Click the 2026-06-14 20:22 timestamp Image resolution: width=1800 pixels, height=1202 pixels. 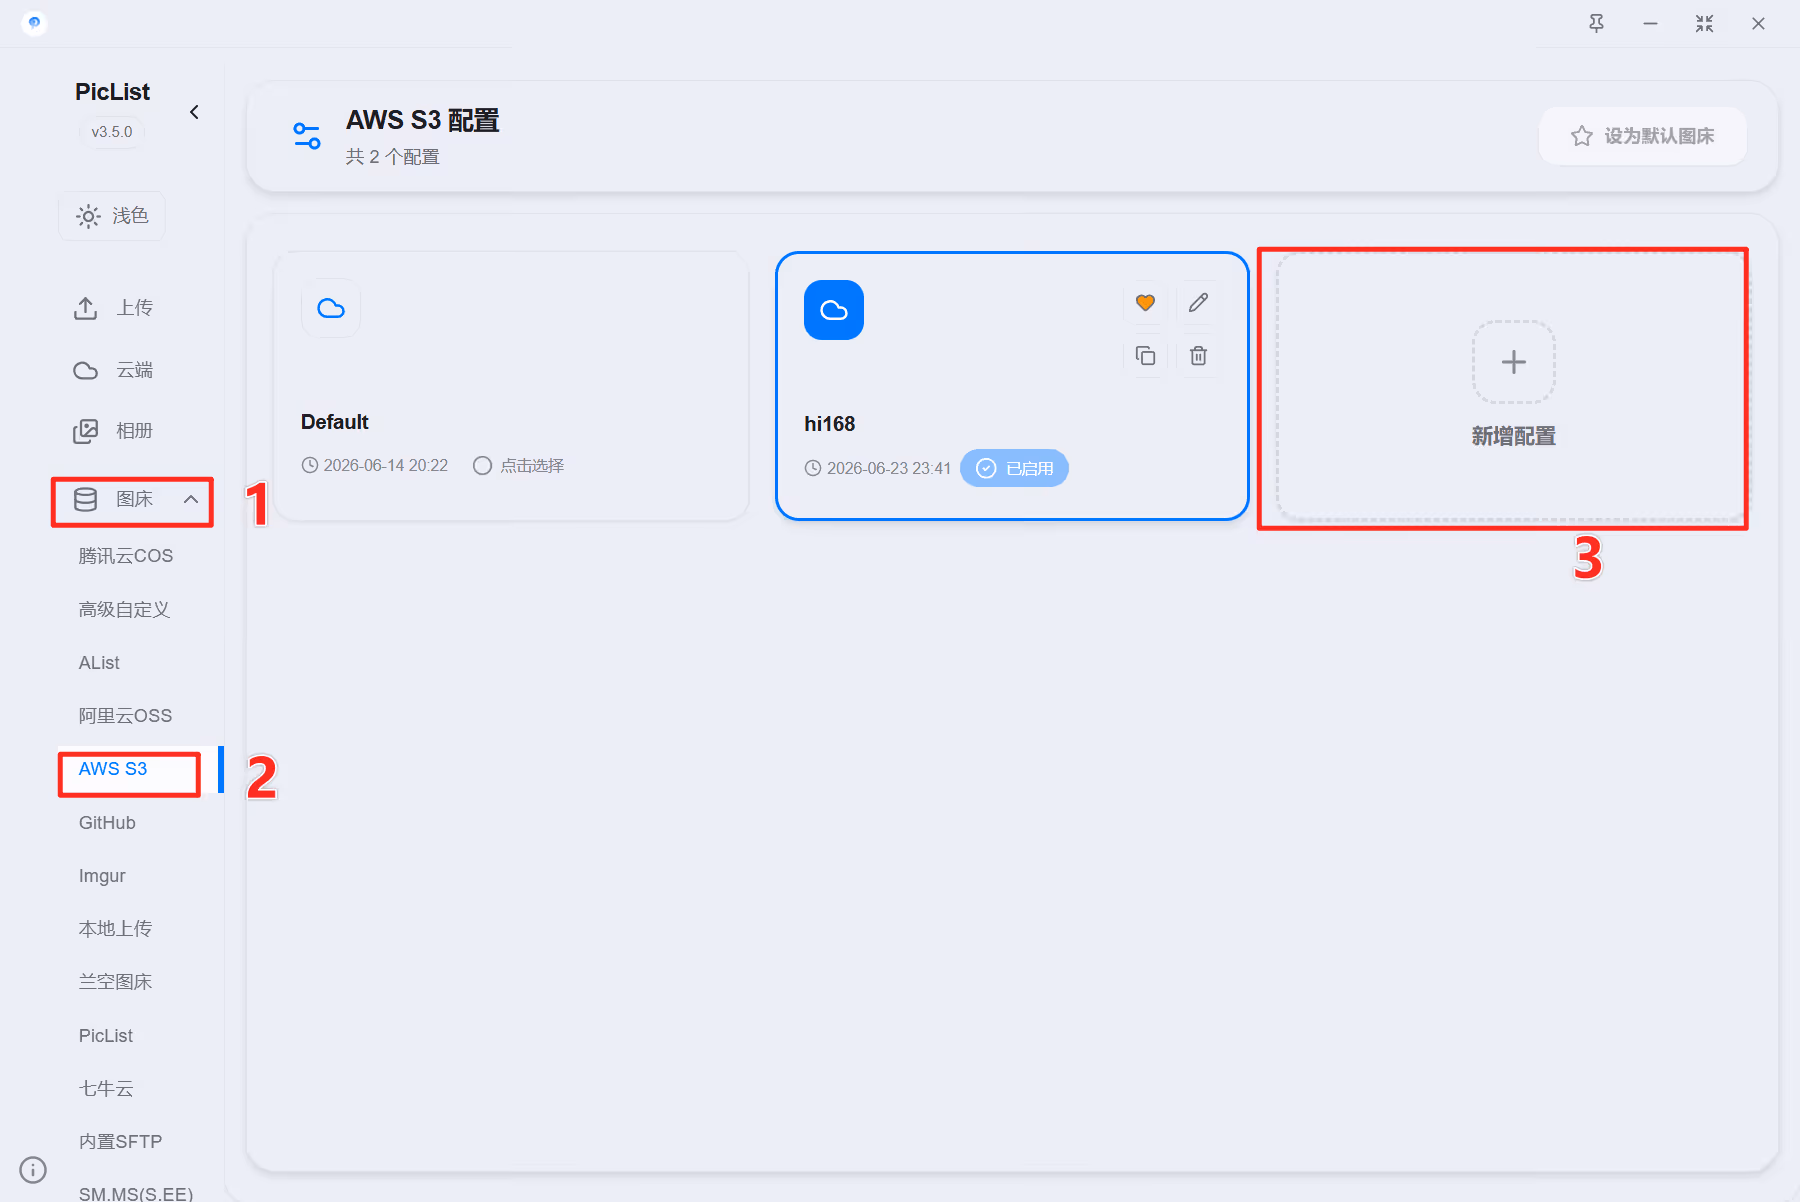pyautogui.click(x=386, y=466)
